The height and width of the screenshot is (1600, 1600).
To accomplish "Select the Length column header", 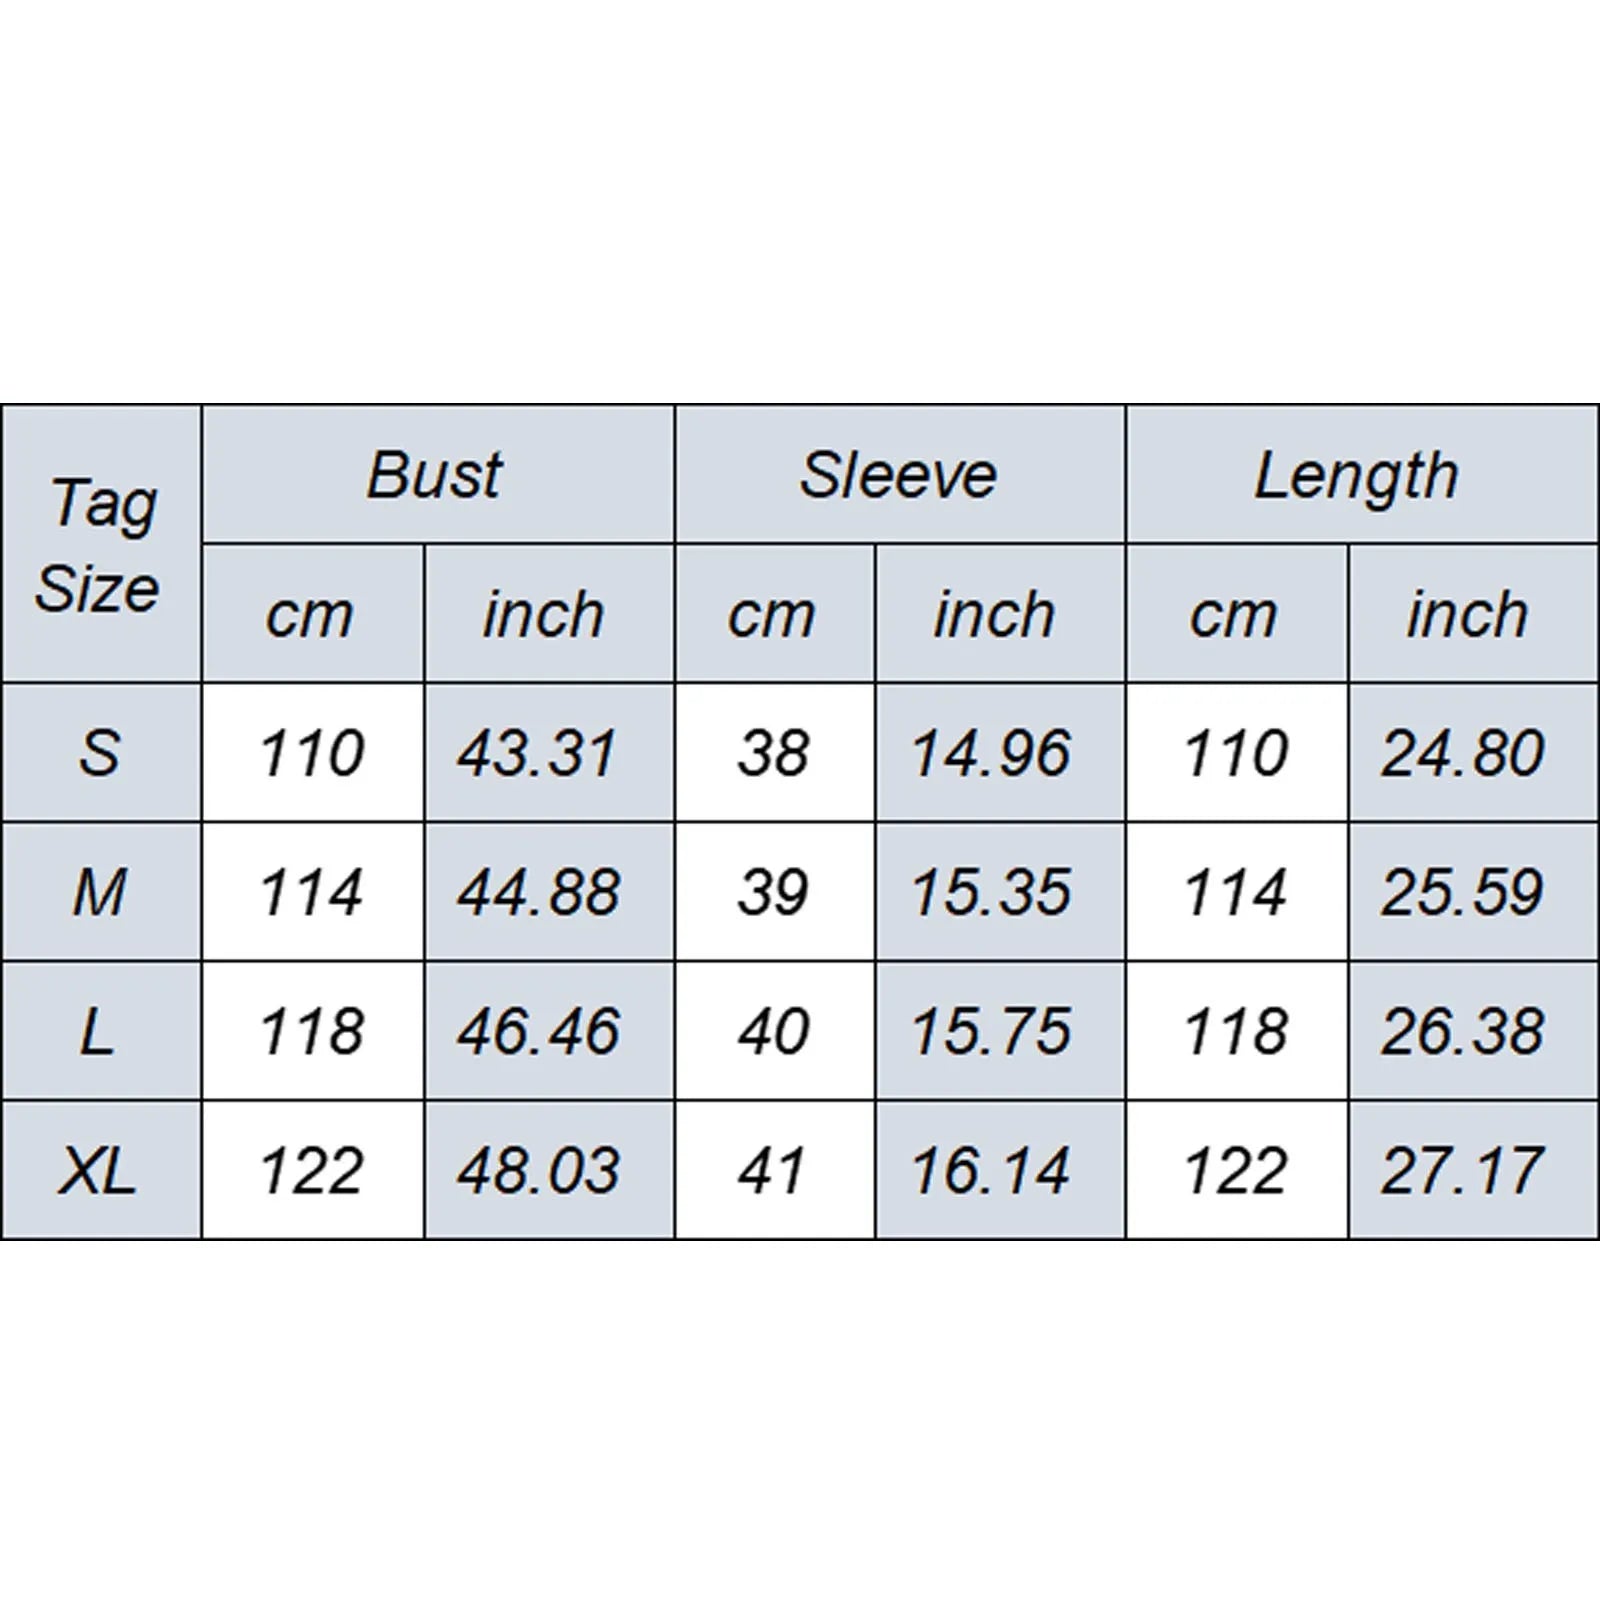I will pos(1362,475).
